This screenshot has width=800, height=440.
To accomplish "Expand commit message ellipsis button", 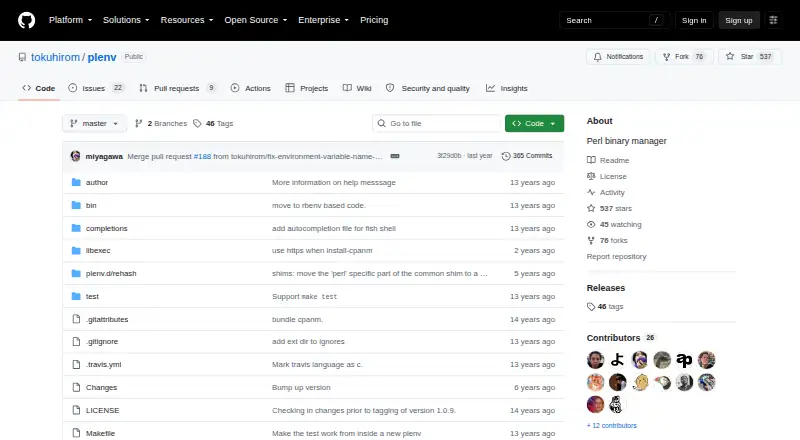I will (x=395, y=156).
